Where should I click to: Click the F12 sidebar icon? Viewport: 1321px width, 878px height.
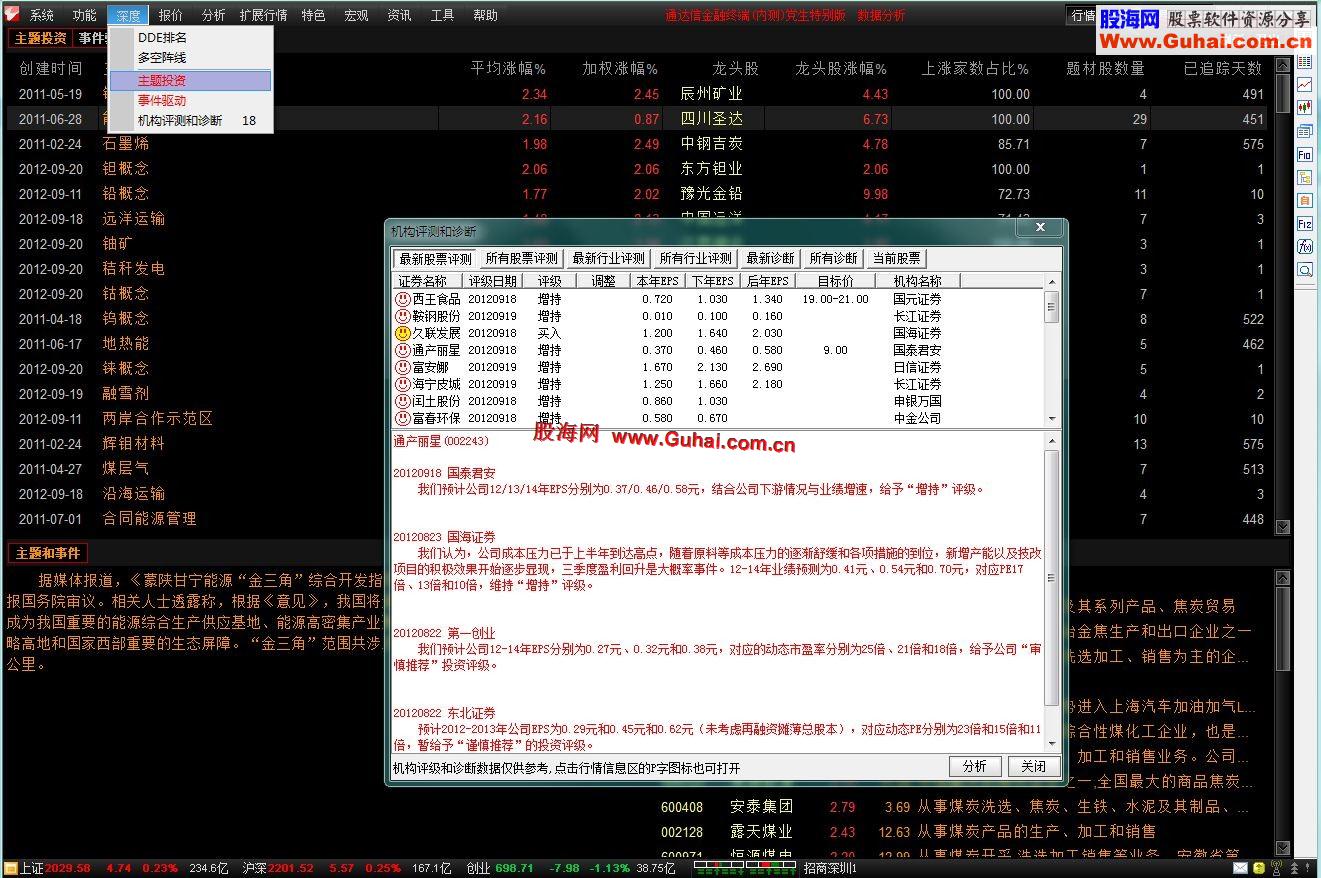point(1304,224)
